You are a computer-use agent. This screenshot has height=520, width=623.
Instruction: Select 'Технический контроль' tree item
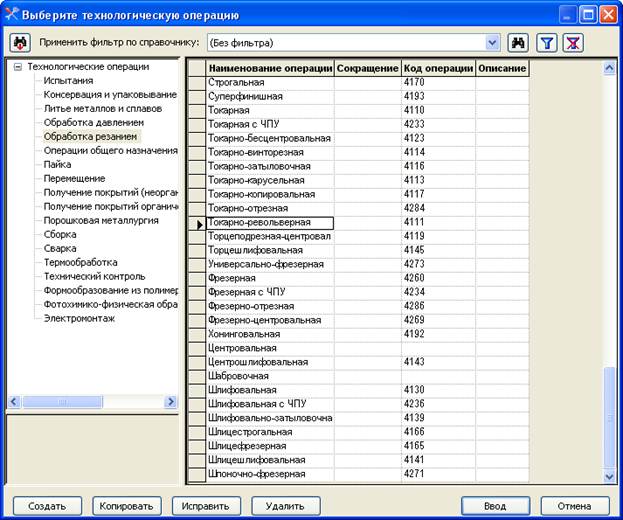coord(94,276)
